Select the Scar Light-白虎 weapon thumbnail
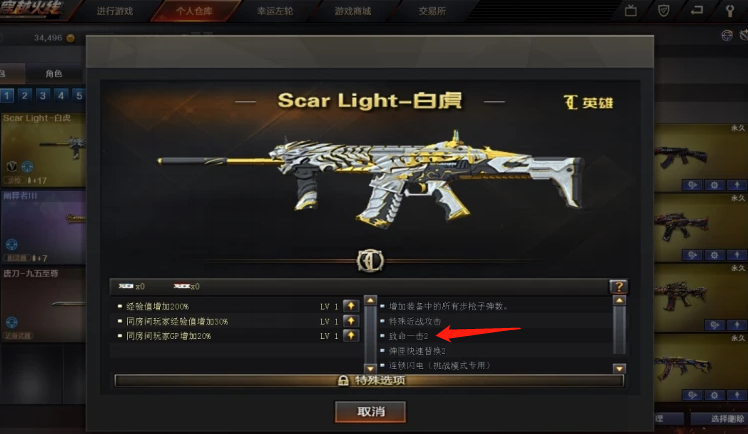This screenshot has height=434, width=748. (x=43, y=149)
